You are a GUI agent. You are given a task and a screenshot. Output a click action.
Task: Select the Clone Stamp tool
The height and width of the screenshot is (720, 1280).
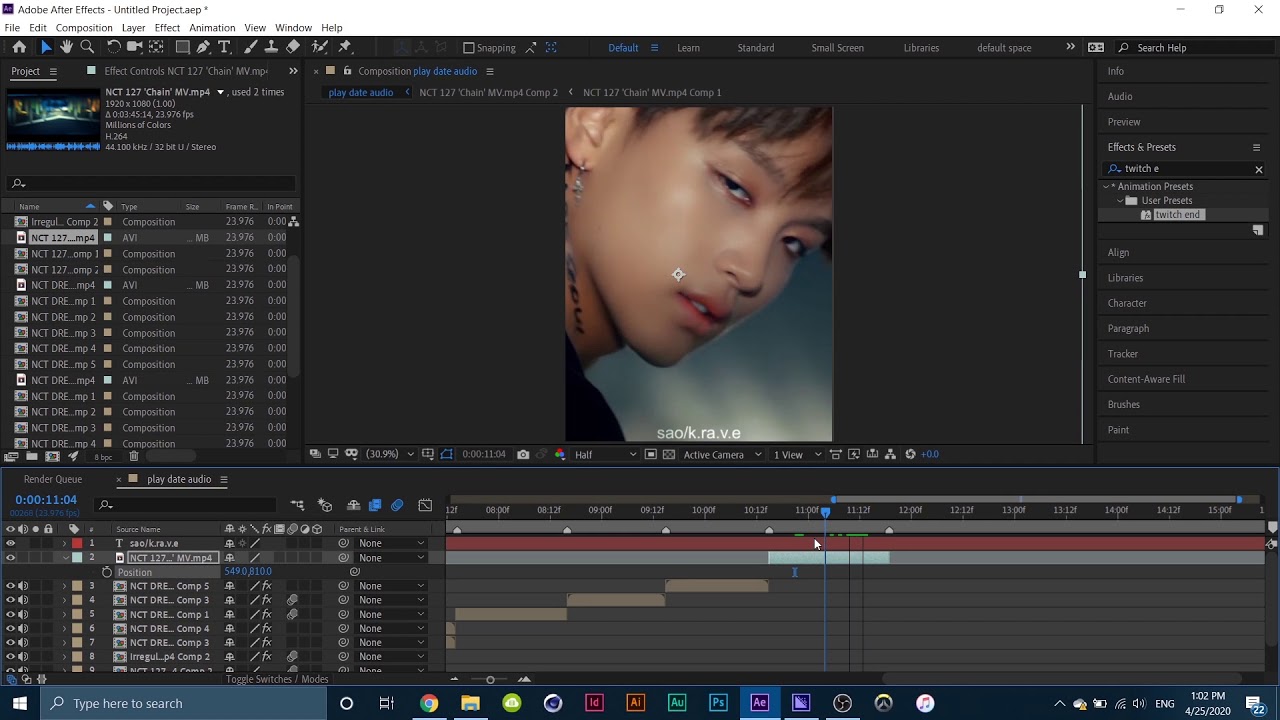271,47
